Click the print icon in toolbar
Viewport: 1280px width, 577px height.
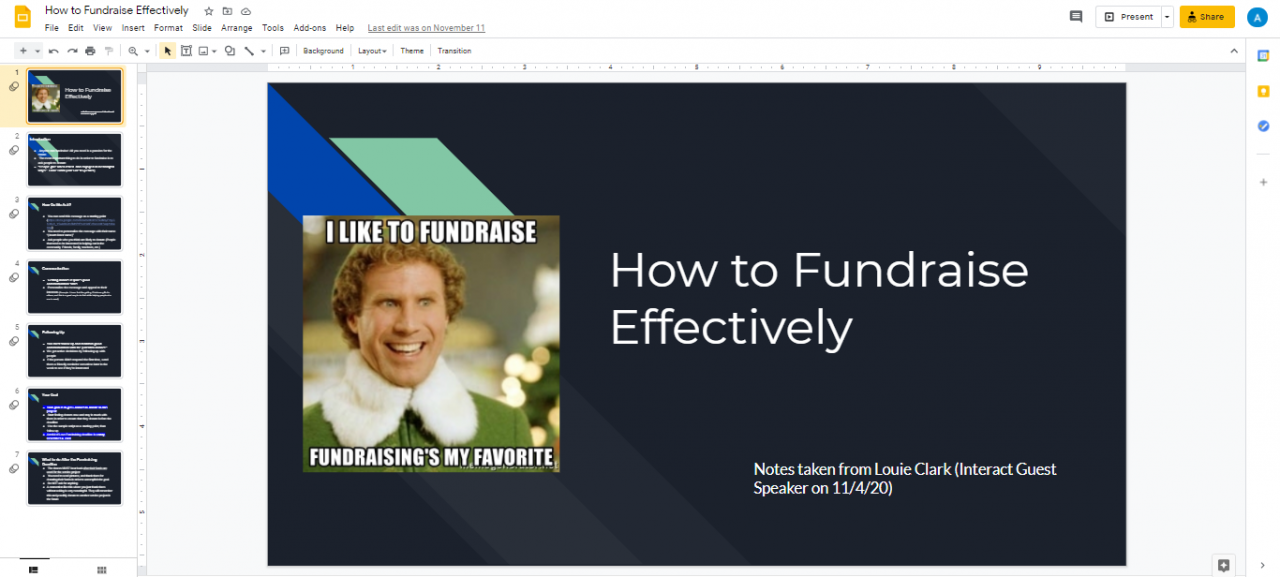point(90,51)
